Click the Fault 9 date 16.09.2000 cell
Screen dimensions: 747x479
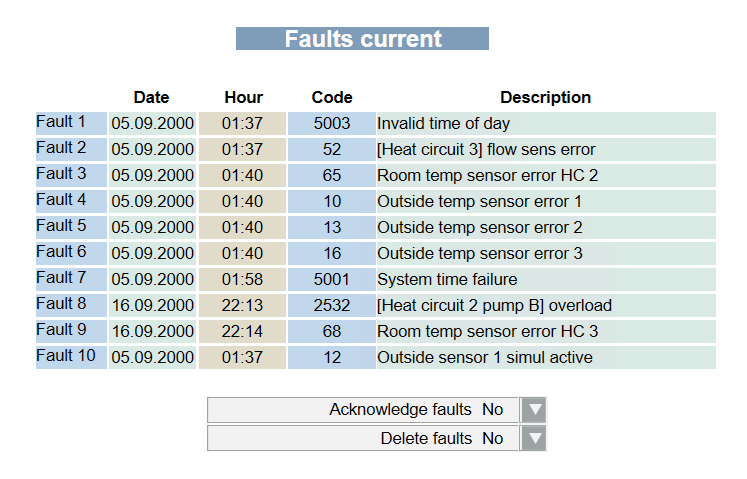coord(152,332)
